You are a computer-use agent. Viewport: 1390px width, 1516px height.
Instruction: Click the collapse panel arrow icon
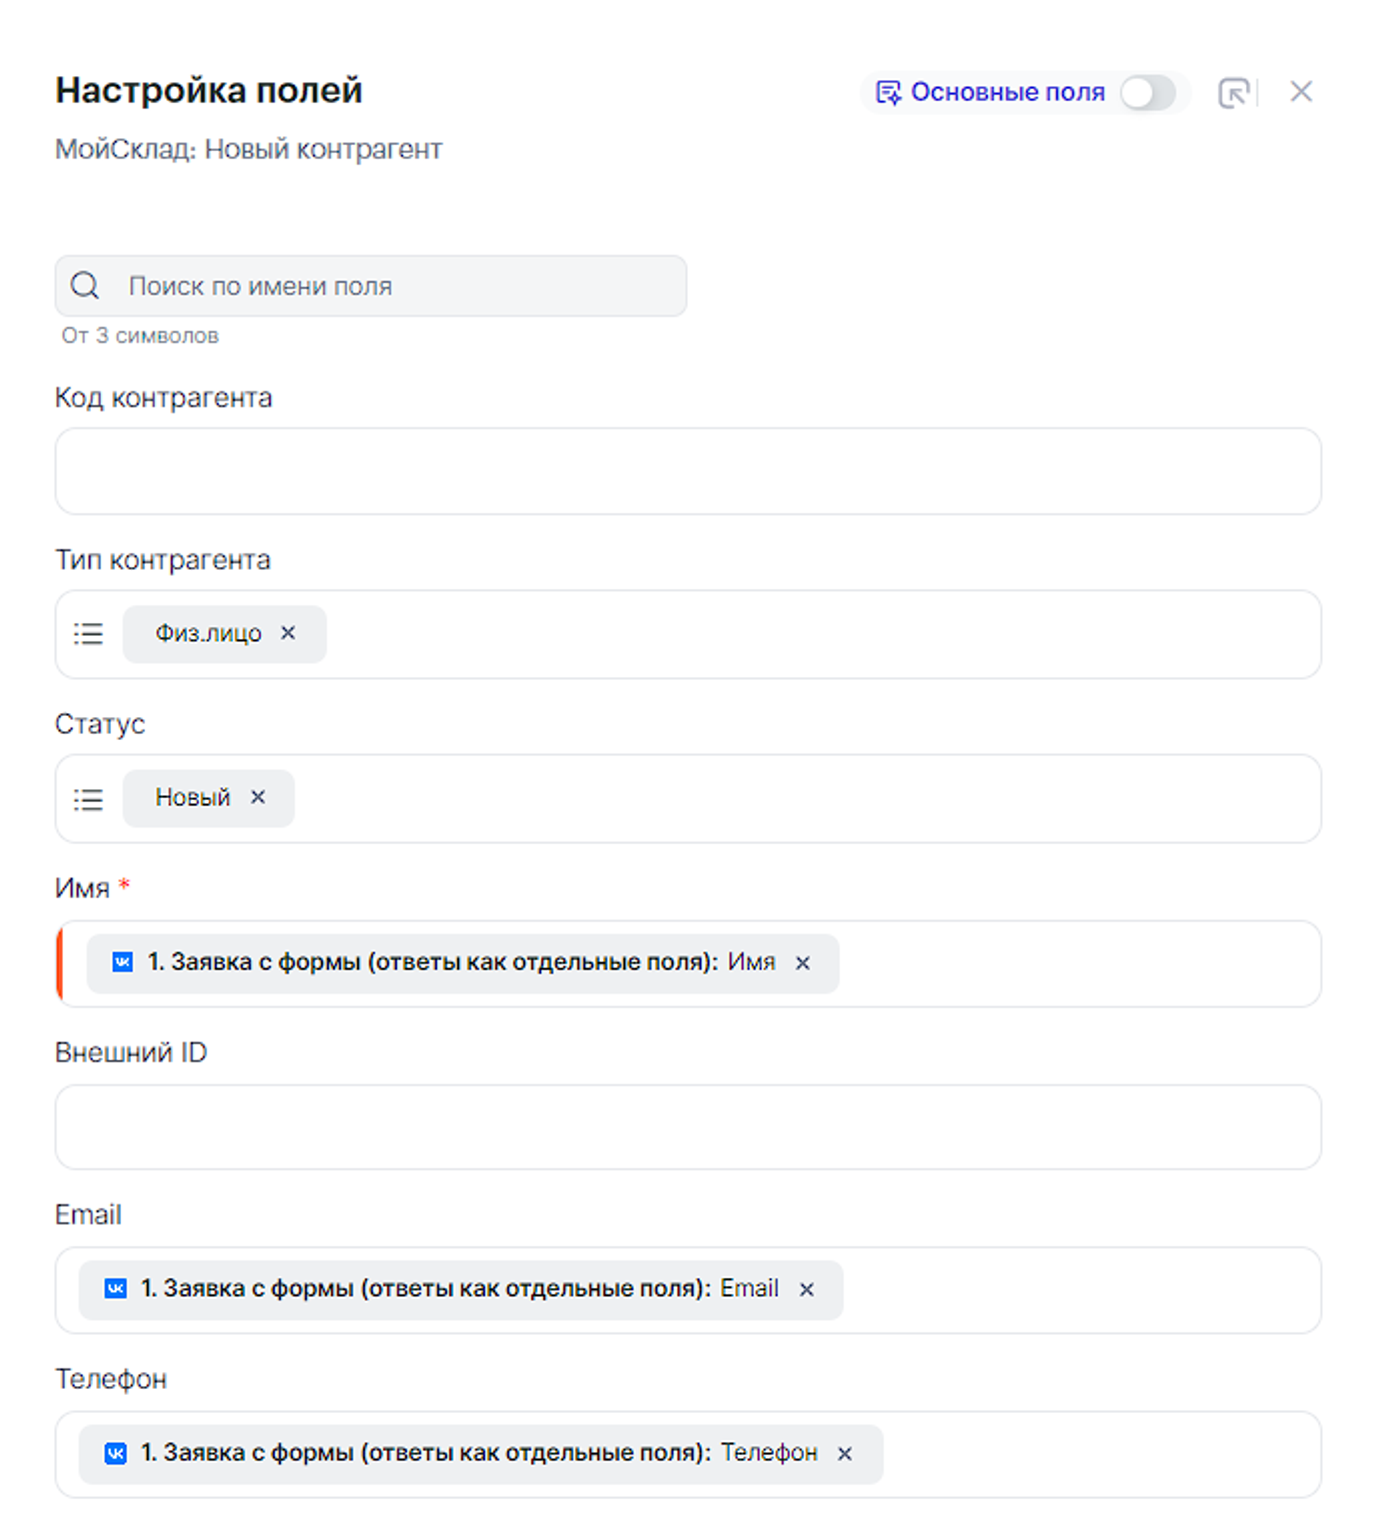(1233, 93)
